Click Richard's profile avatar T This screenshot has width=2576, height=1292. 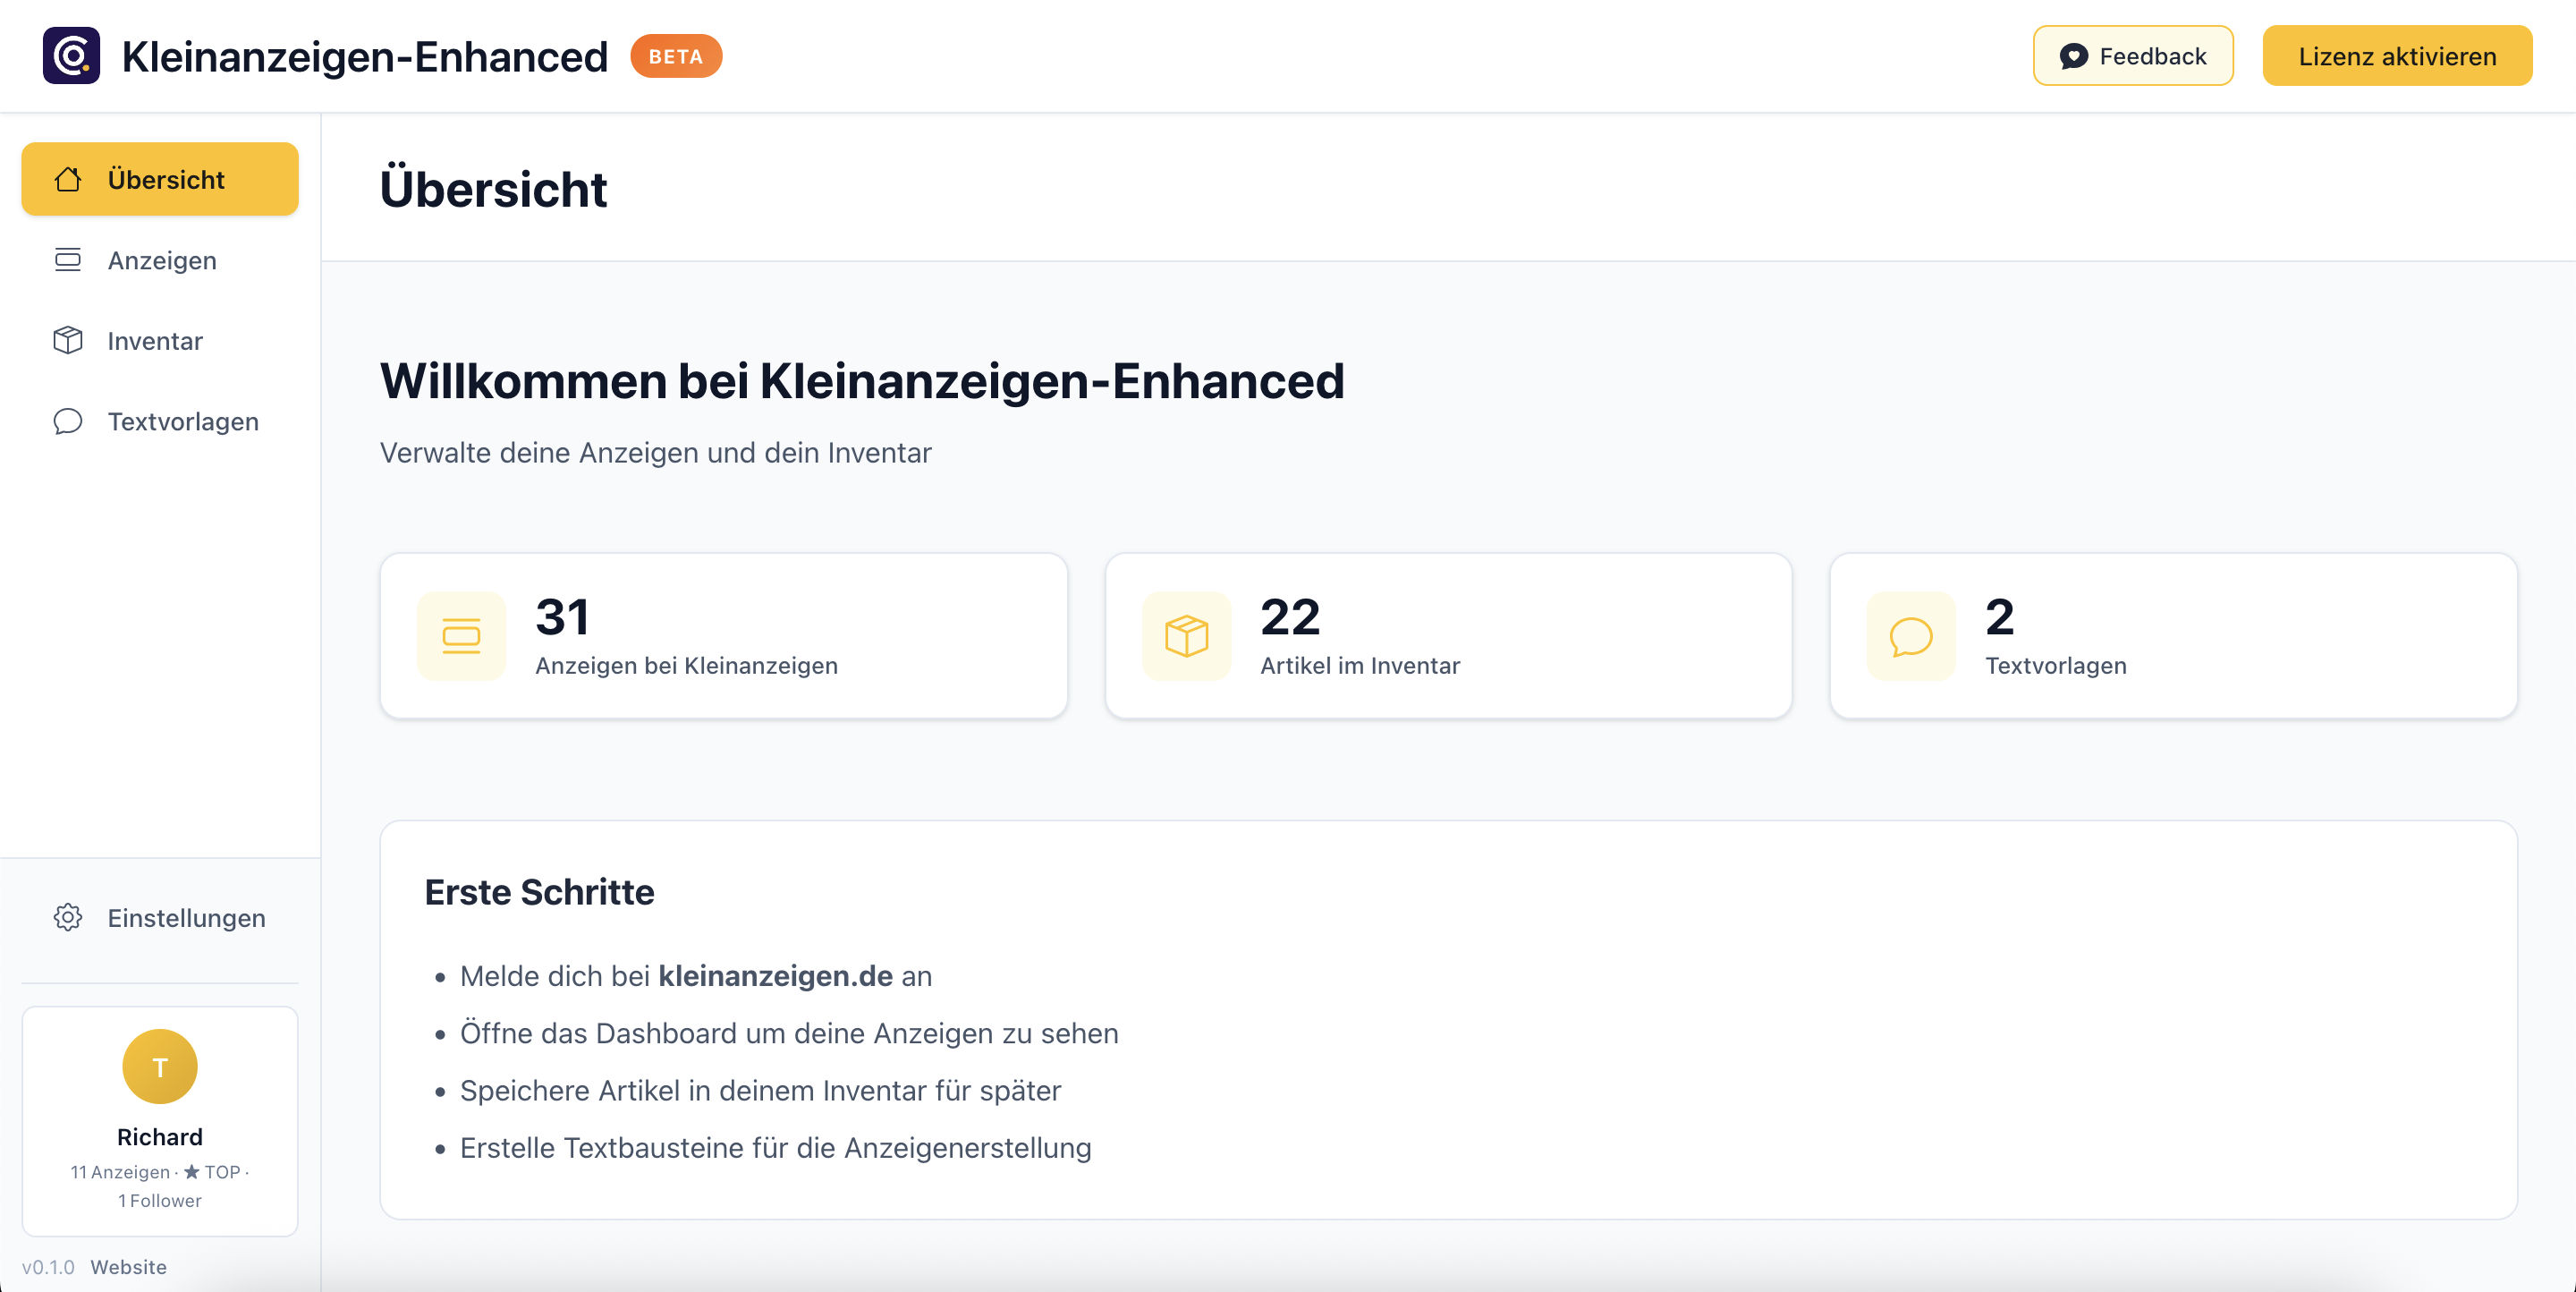(160, 1066)
